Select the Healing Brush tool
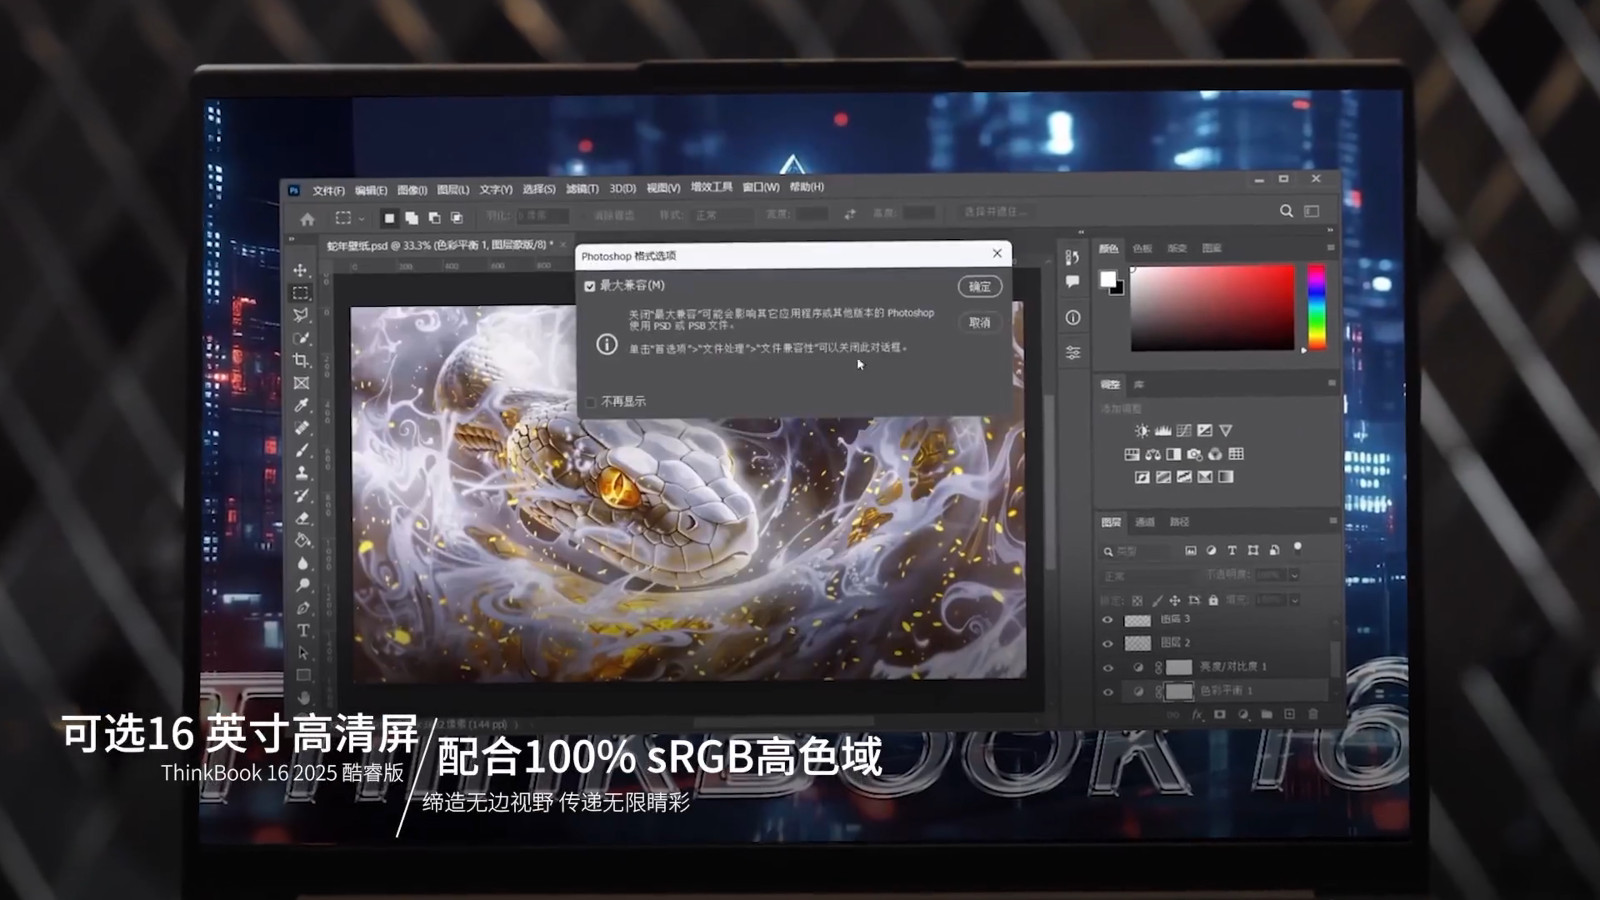1600x900 pixels. click(x=301, y=428)
